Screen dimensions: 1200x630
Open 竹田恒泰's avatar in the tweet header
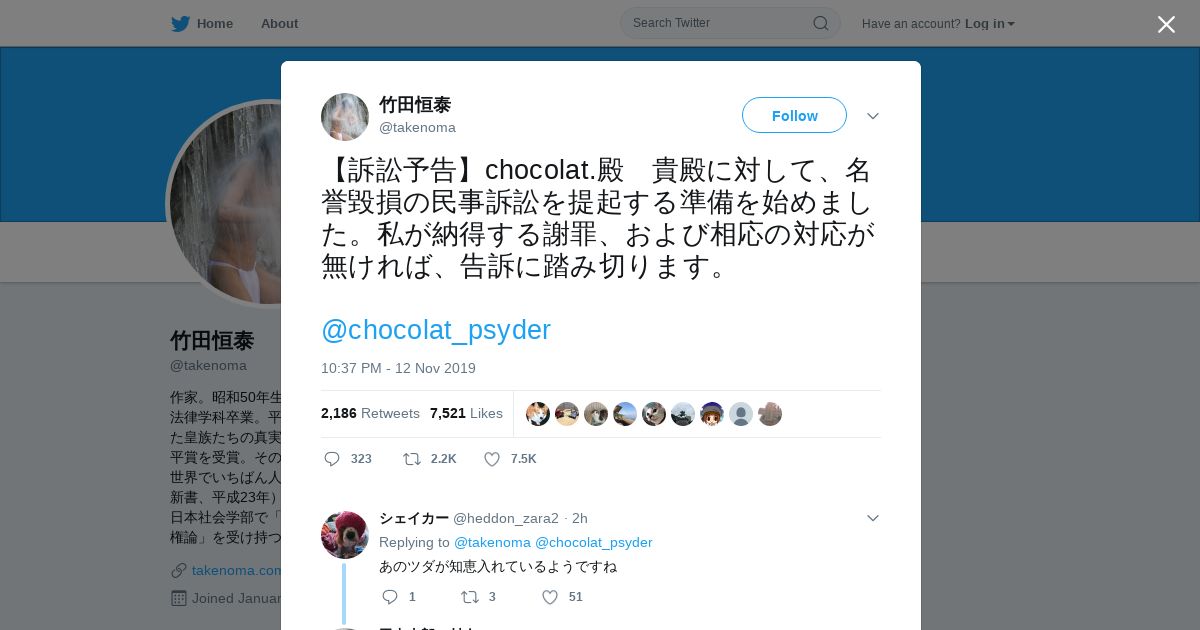(x=345, y=117)
